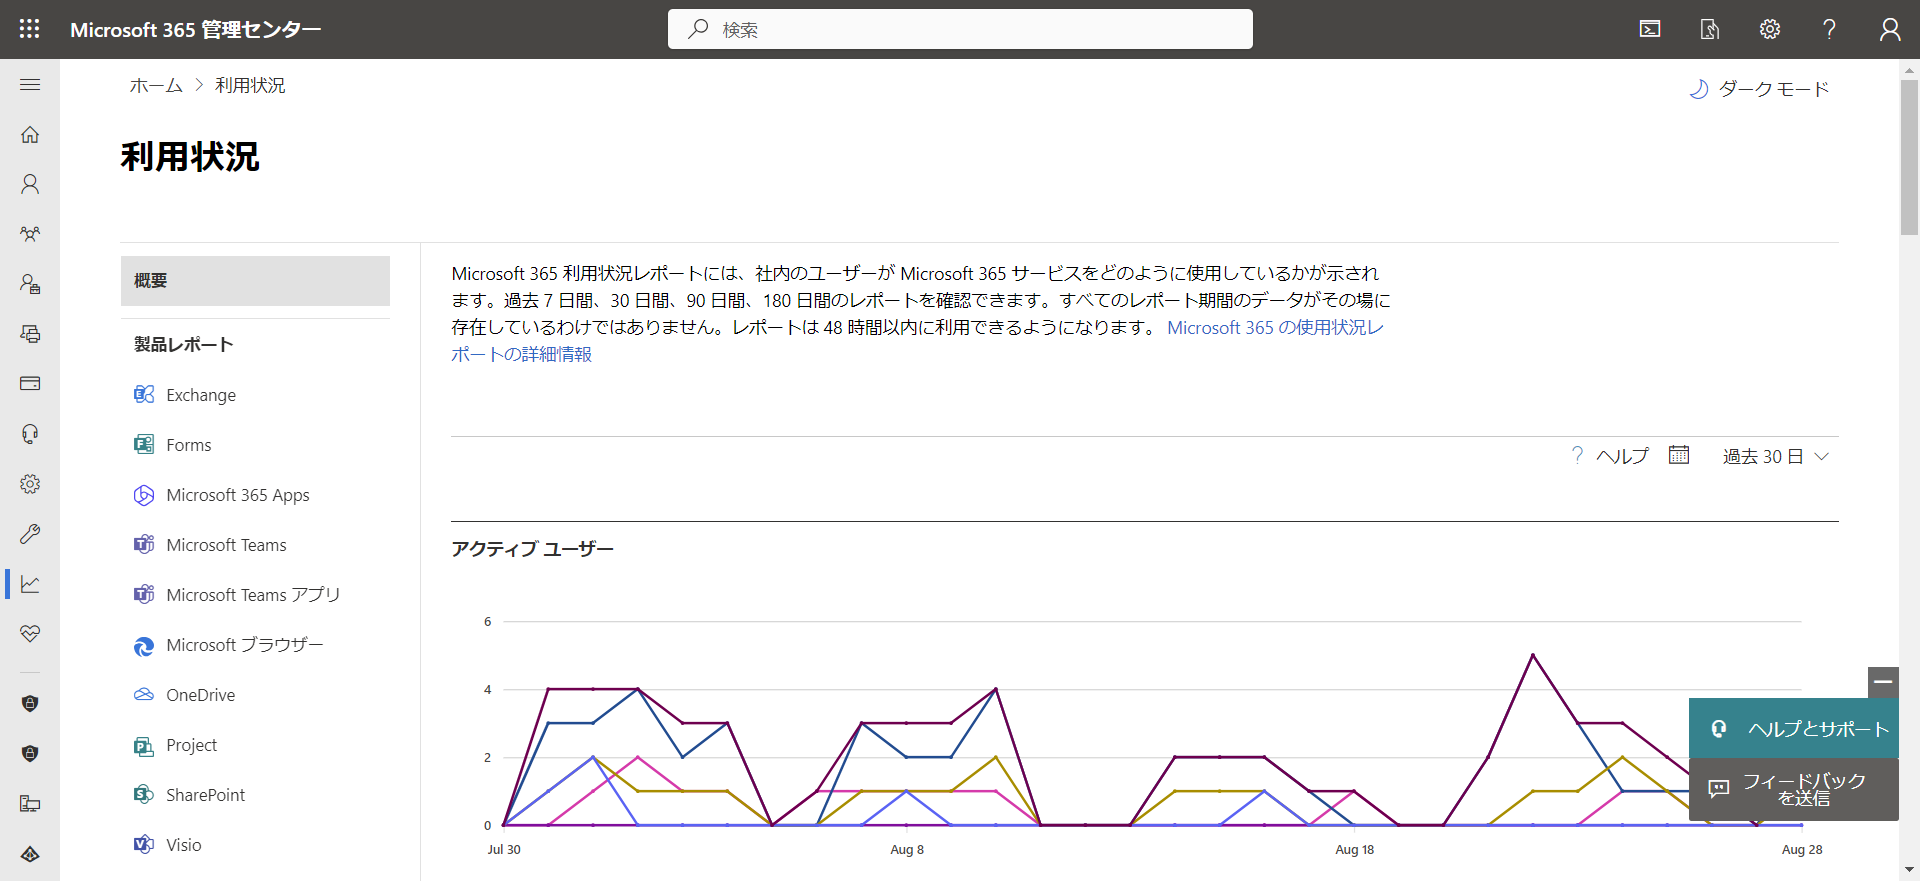Open document icon in top header
This screenshot has height=881, width=1920.
[1710, 29]
